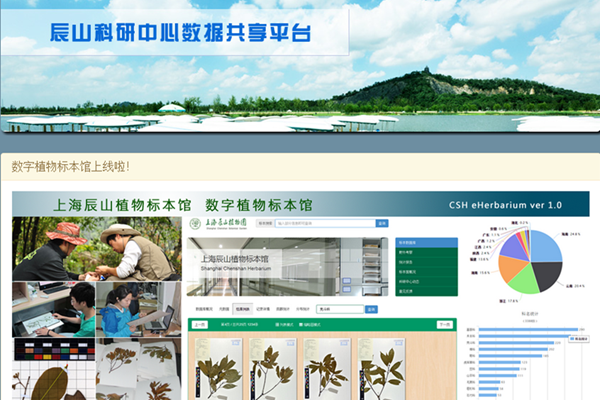Click the dark gray pie chart slice
This screenshot has height=400, width=600.
pyautogui.click(x=547, y=274)
